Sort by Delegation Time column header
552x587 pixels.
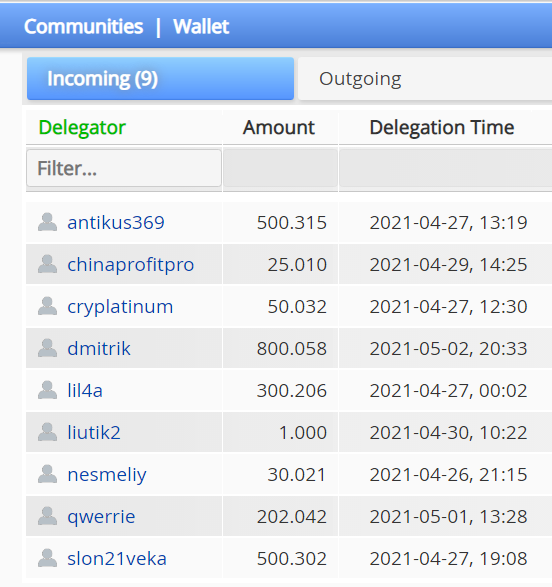(x=442, y=127)
